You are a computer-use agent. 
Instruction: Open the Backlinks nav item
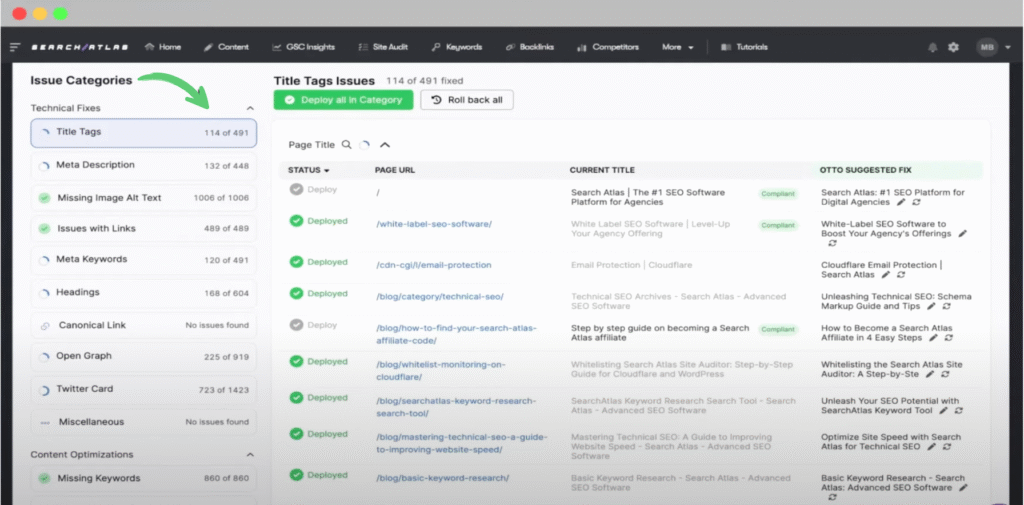pos(530,47)
